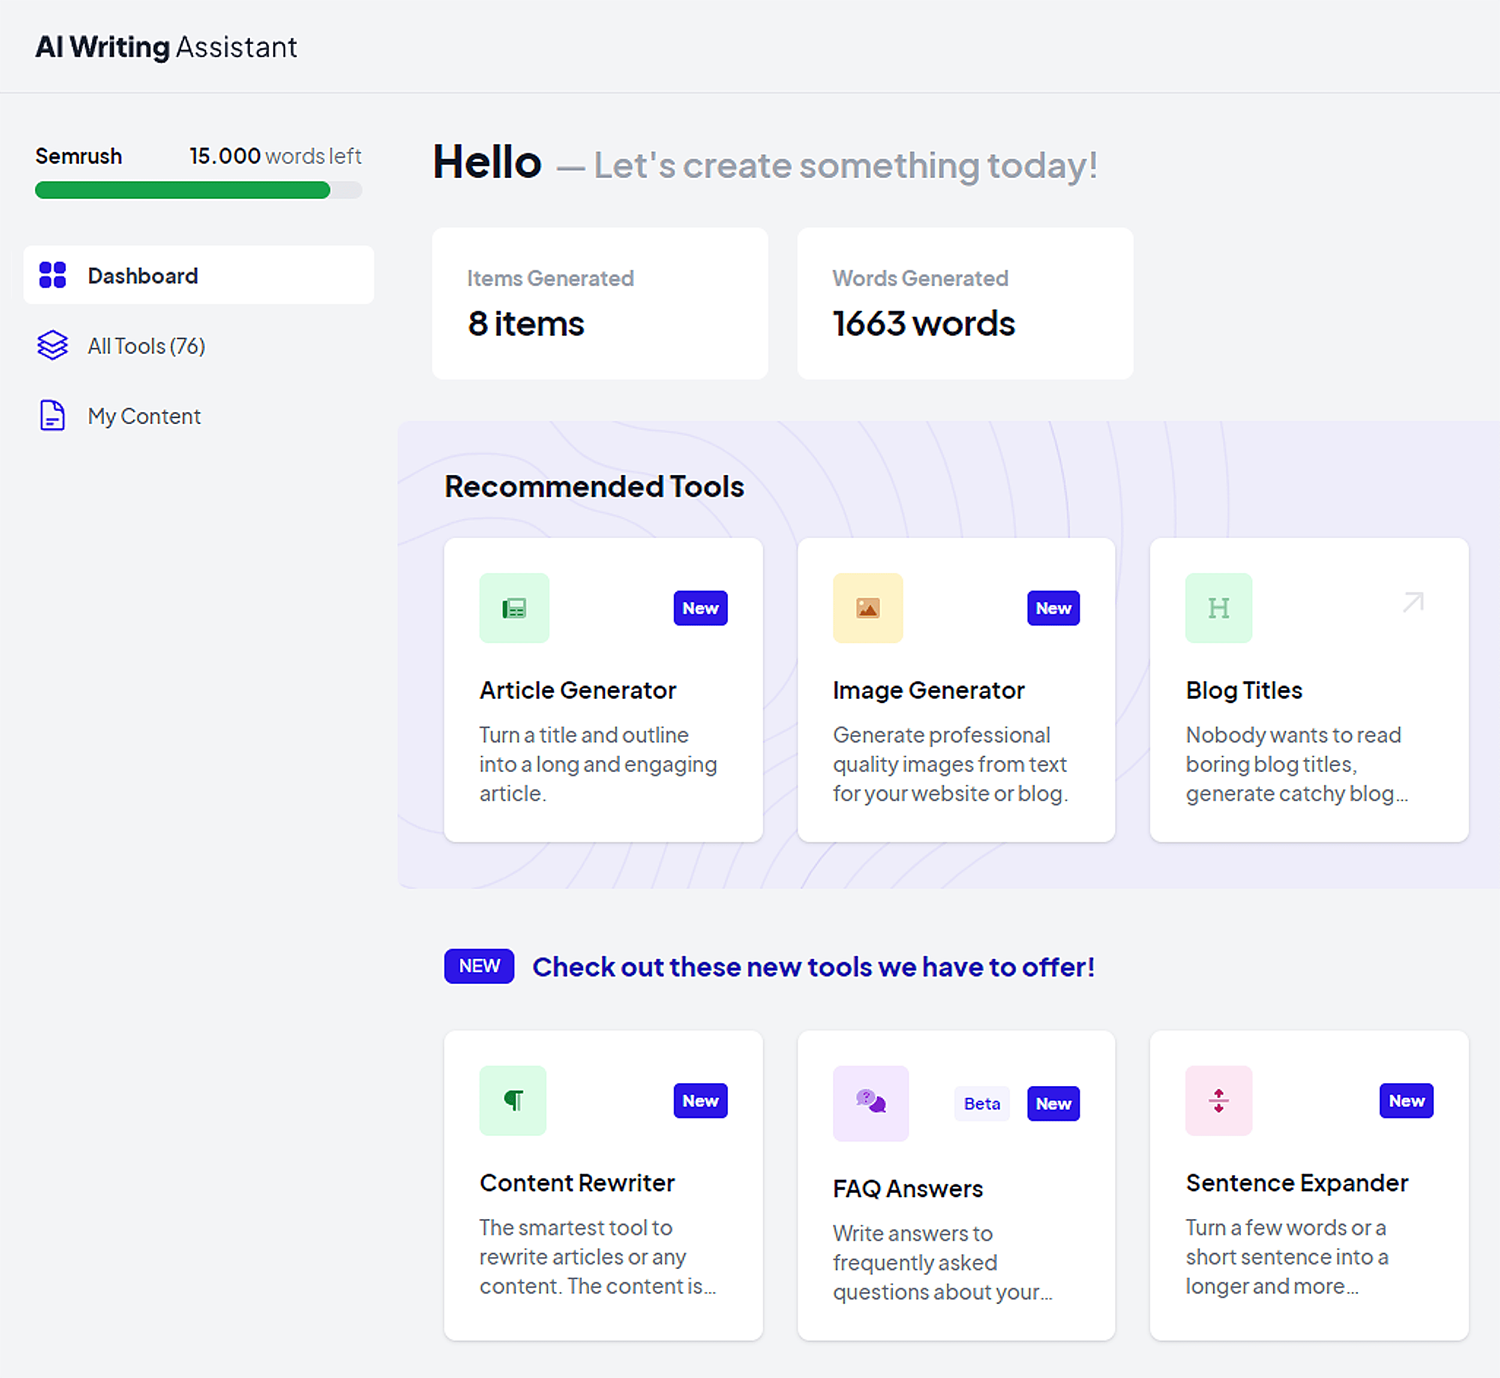Launch the Sentence Expander tool
Screen dimensions: 1500x1378
(x=1309, y=1185)
